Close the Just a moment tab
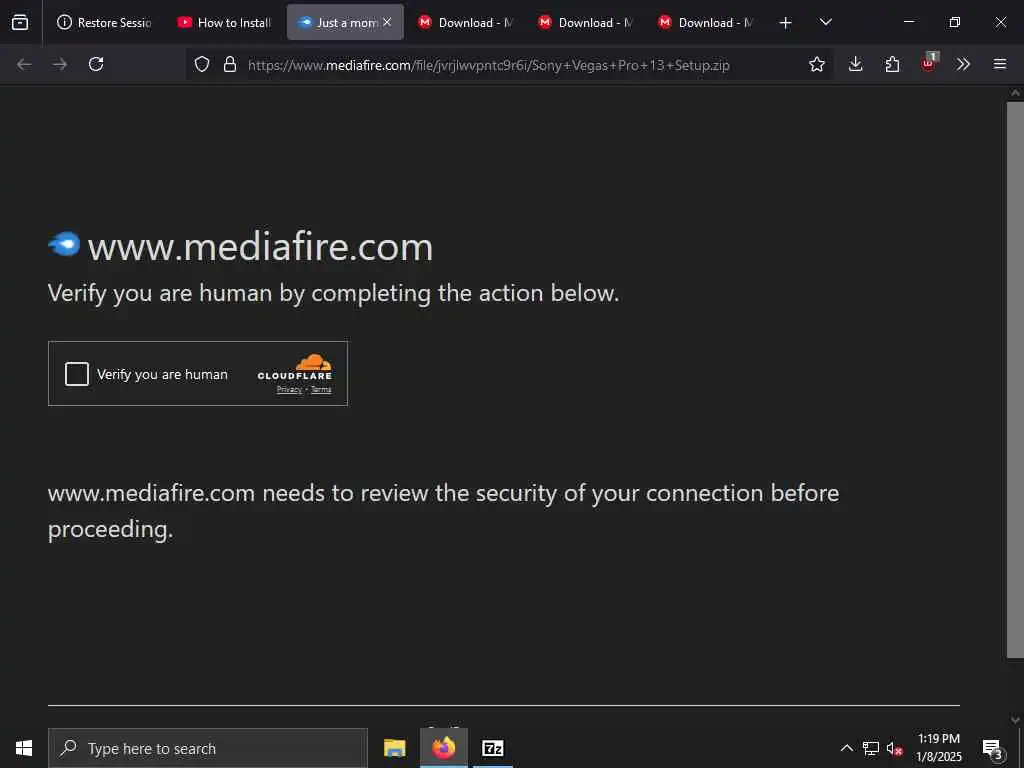 387,22
